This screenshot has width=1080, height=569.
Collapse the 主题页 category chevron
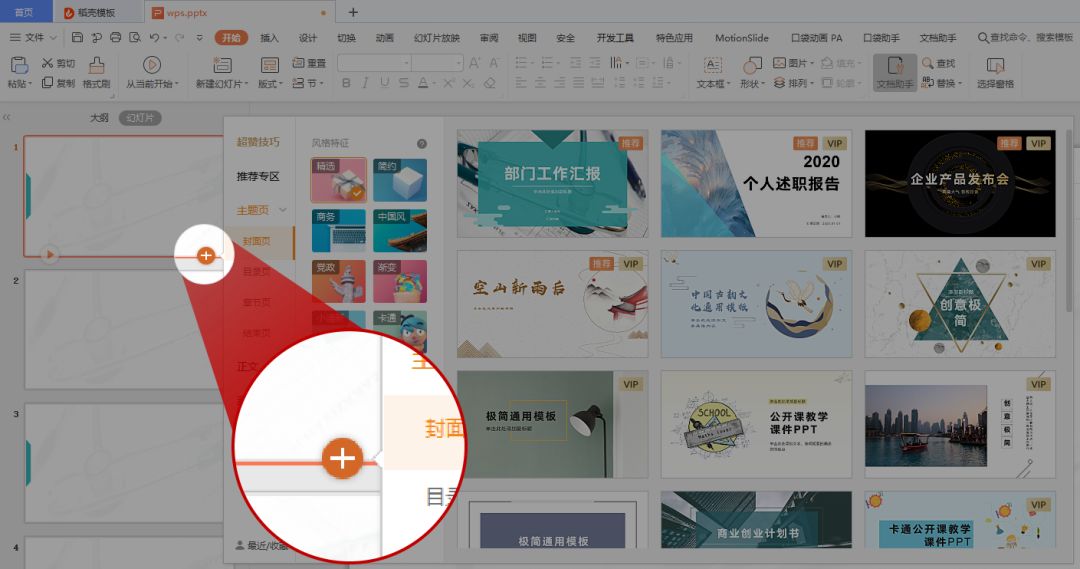282,209
